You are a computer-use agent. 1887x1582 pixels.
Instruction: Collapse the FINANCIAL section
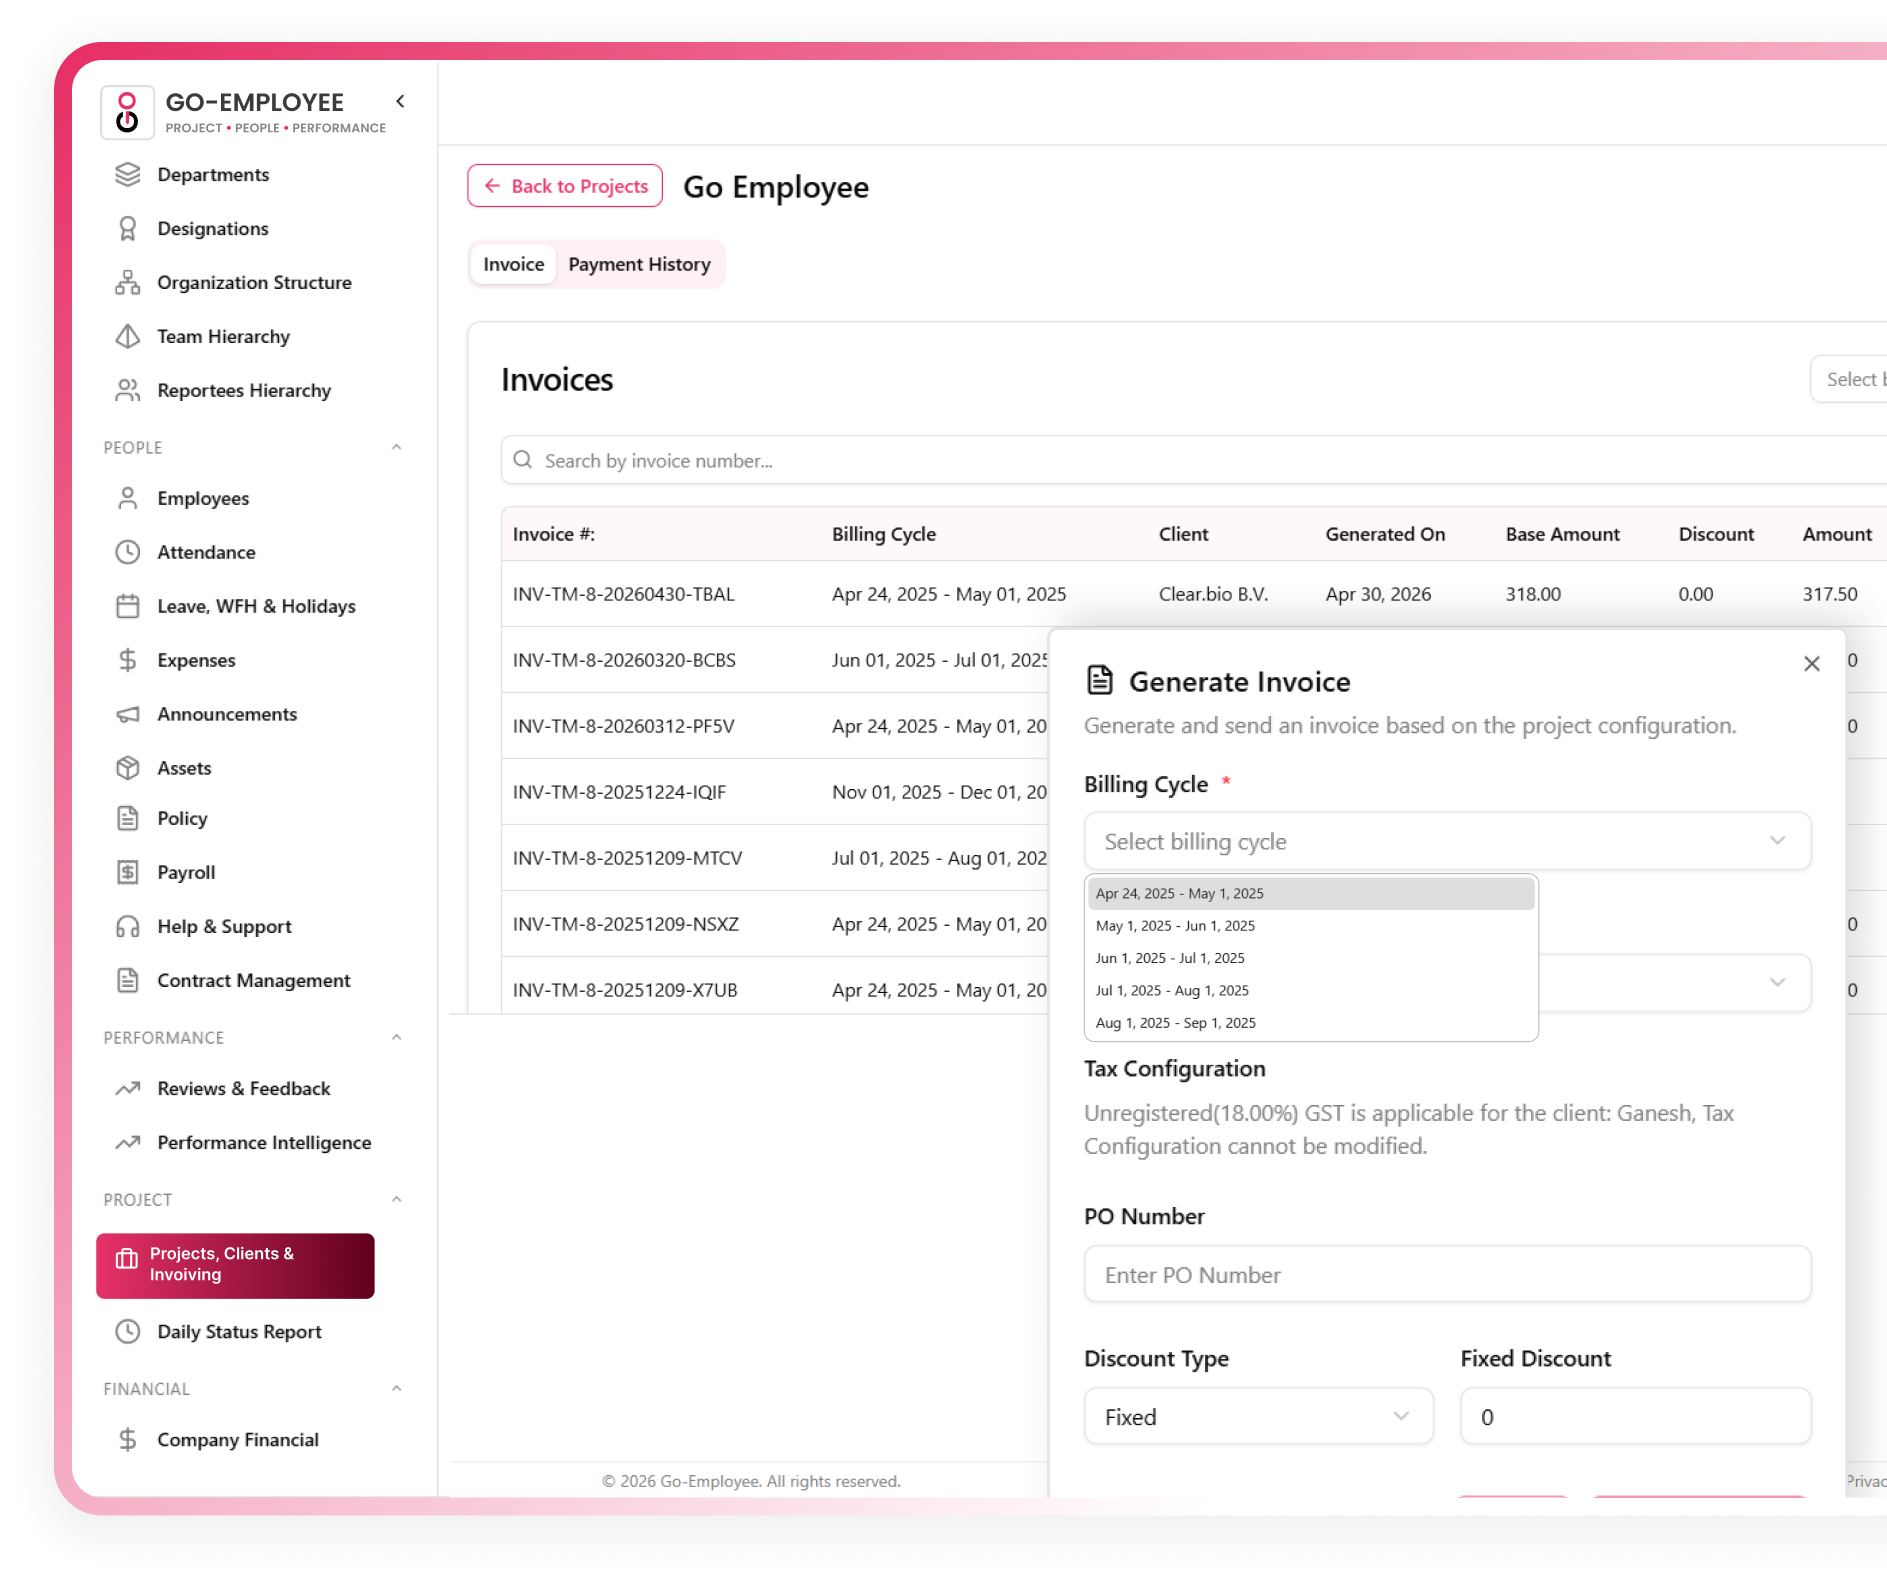(397, 1389)
